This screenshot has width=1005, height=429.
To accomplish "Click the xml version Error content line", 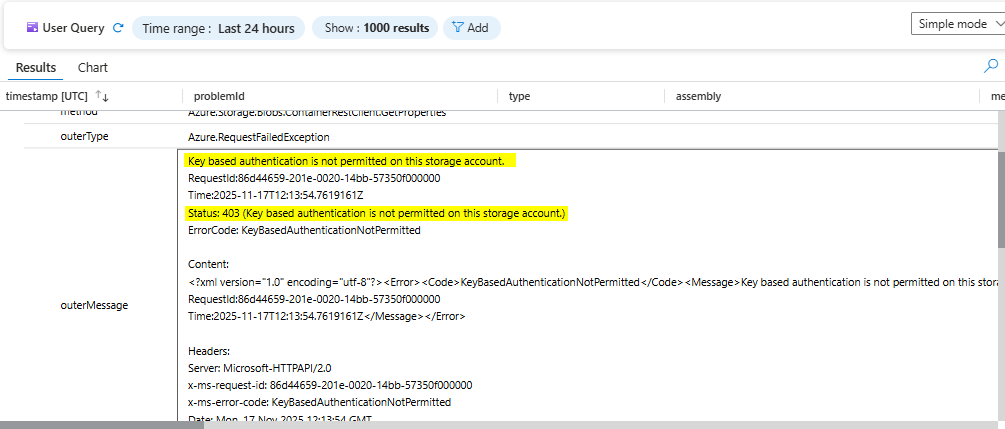I will coord(592,282).
